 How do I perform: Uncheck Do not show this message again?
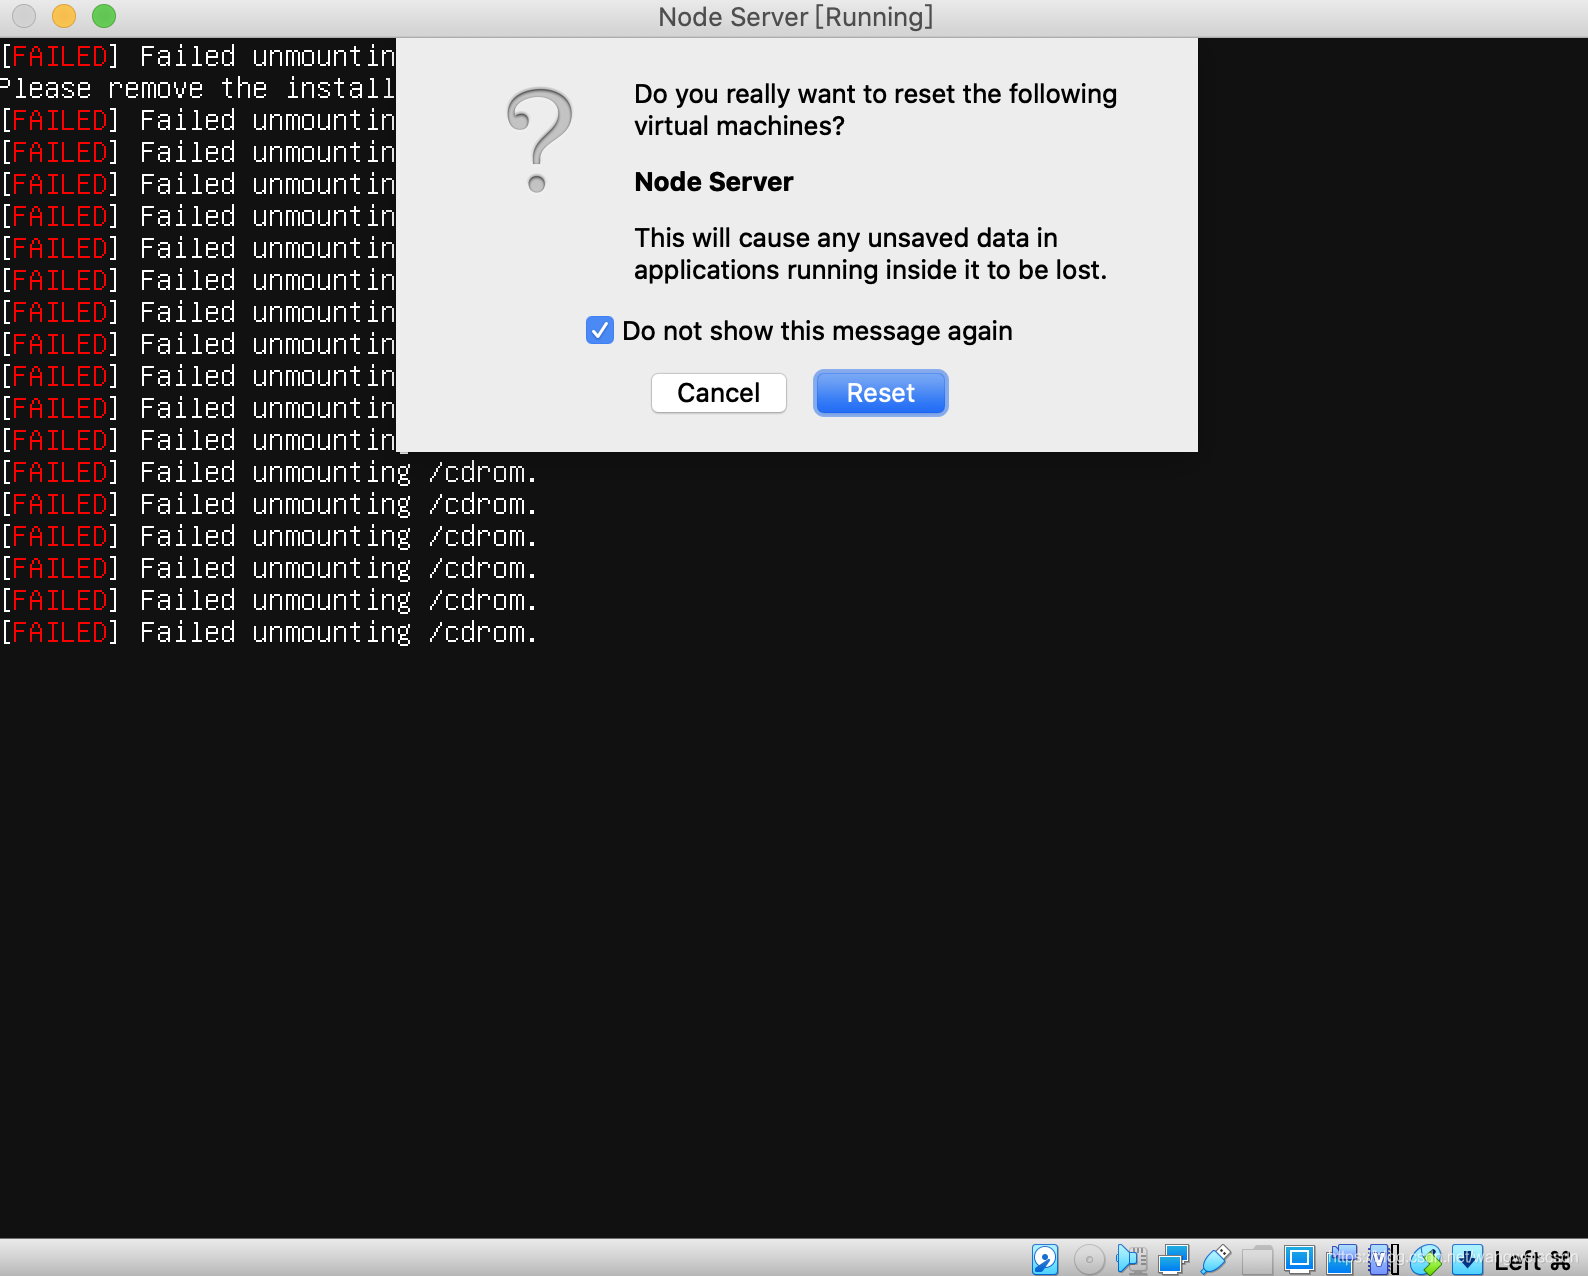tap(600, 330)
